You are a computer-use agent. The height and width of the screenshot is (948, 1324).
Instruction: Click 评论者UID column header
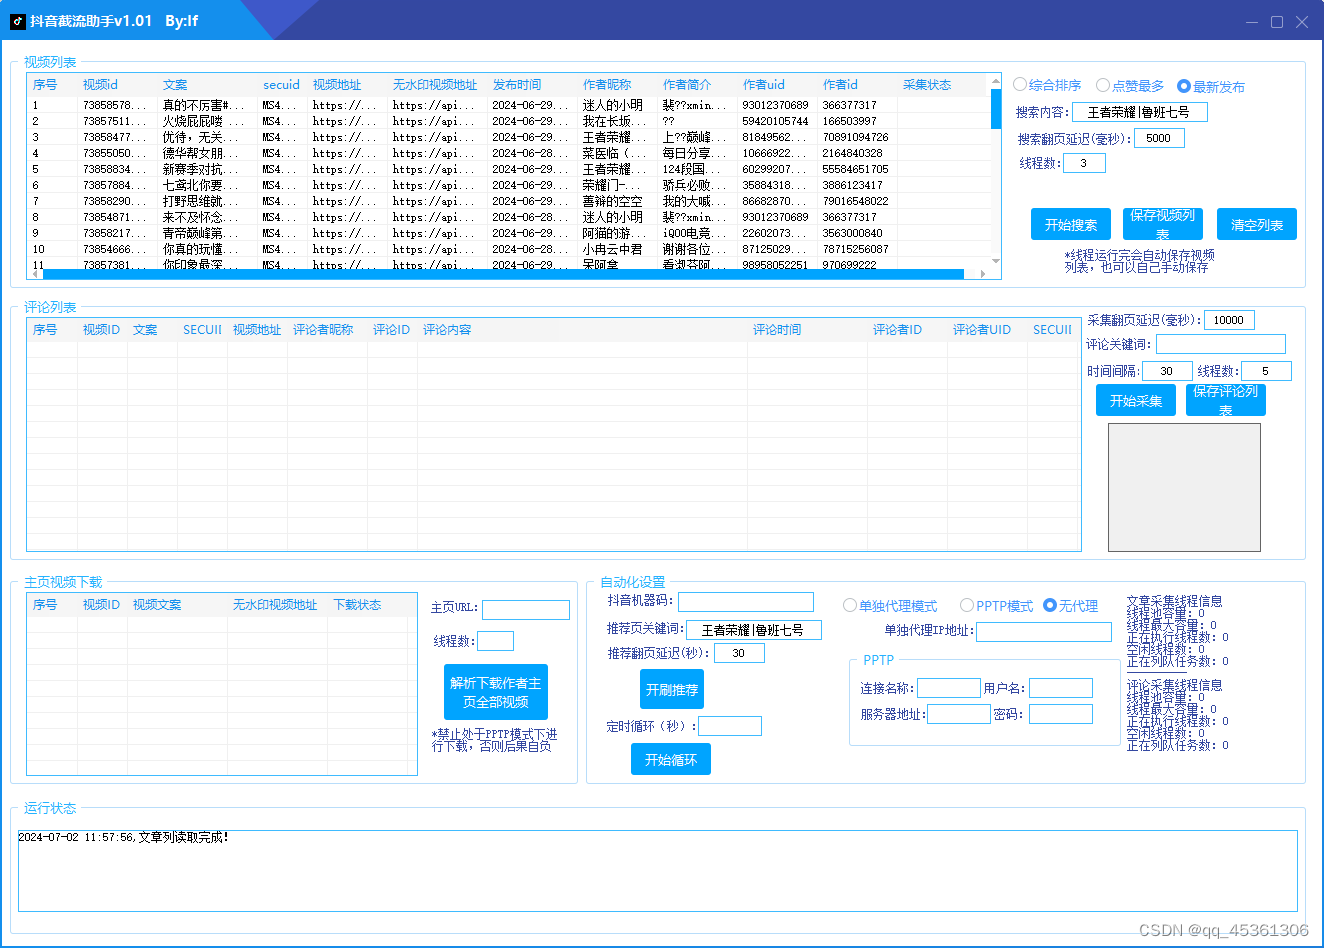click(x=982, y=330)
